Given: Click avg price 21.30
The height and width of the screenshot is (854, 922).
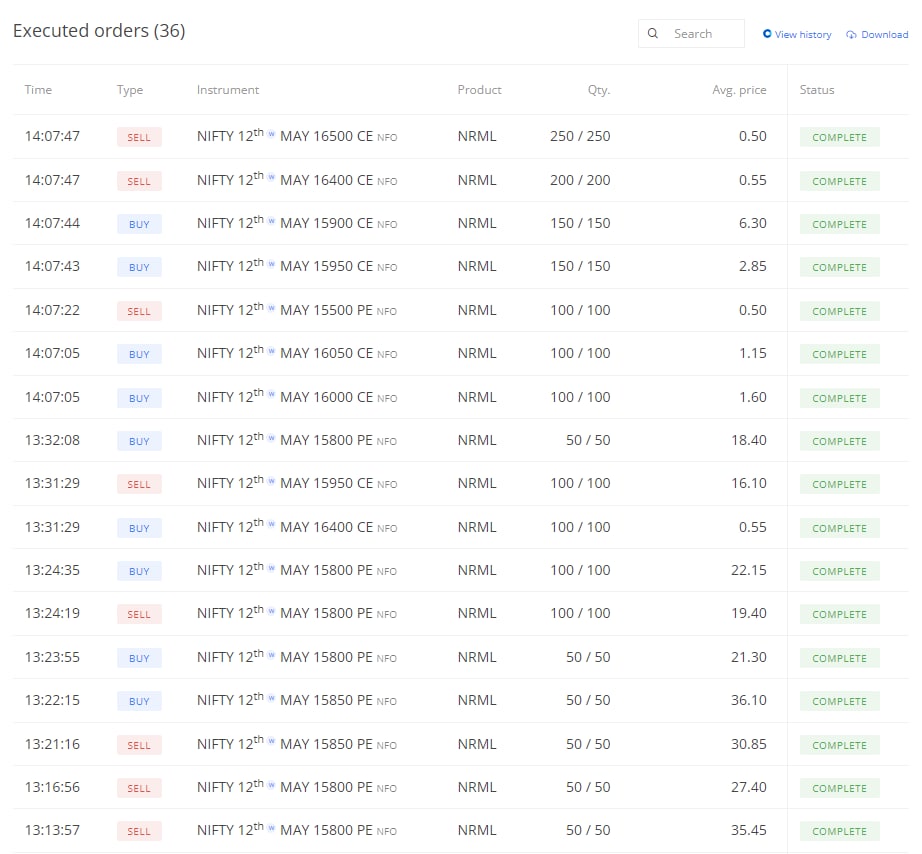Looking at the screenshot, I should 749,657.
